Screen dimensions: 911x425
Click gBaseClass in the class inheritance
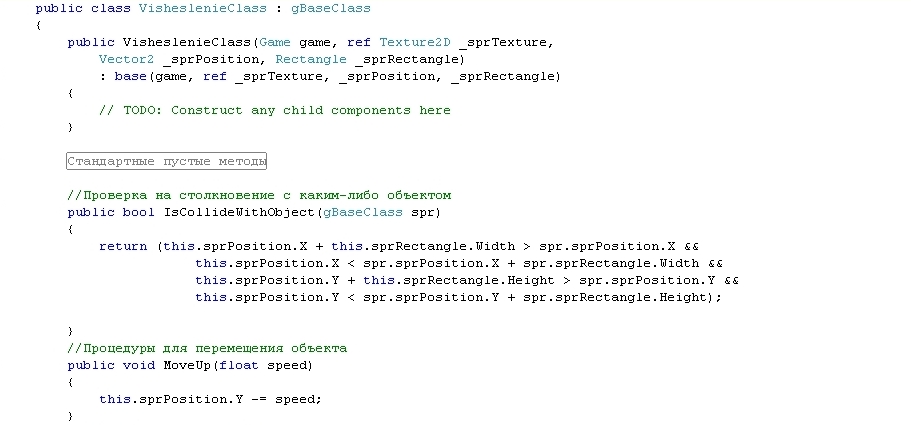click(x=331, y=9)
